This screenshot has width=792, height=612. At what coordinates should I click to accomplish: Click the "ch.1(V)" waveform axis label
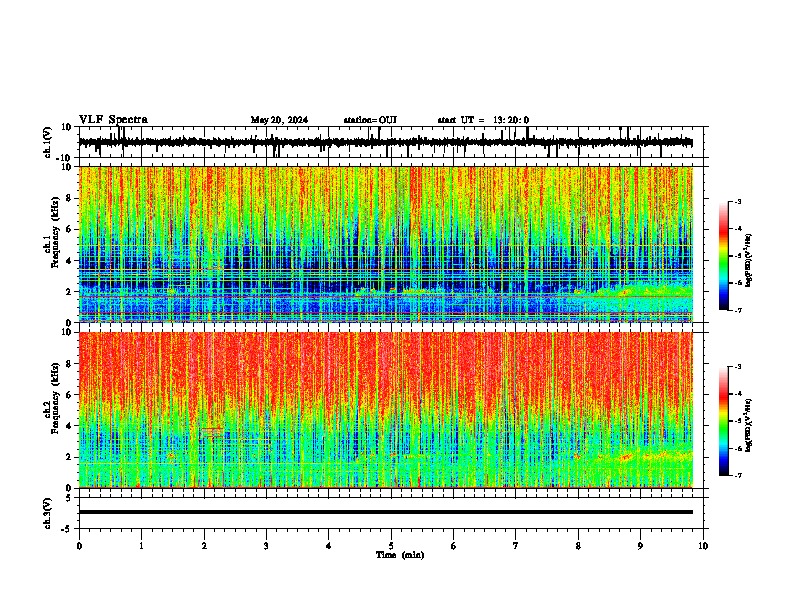point(48,142)
